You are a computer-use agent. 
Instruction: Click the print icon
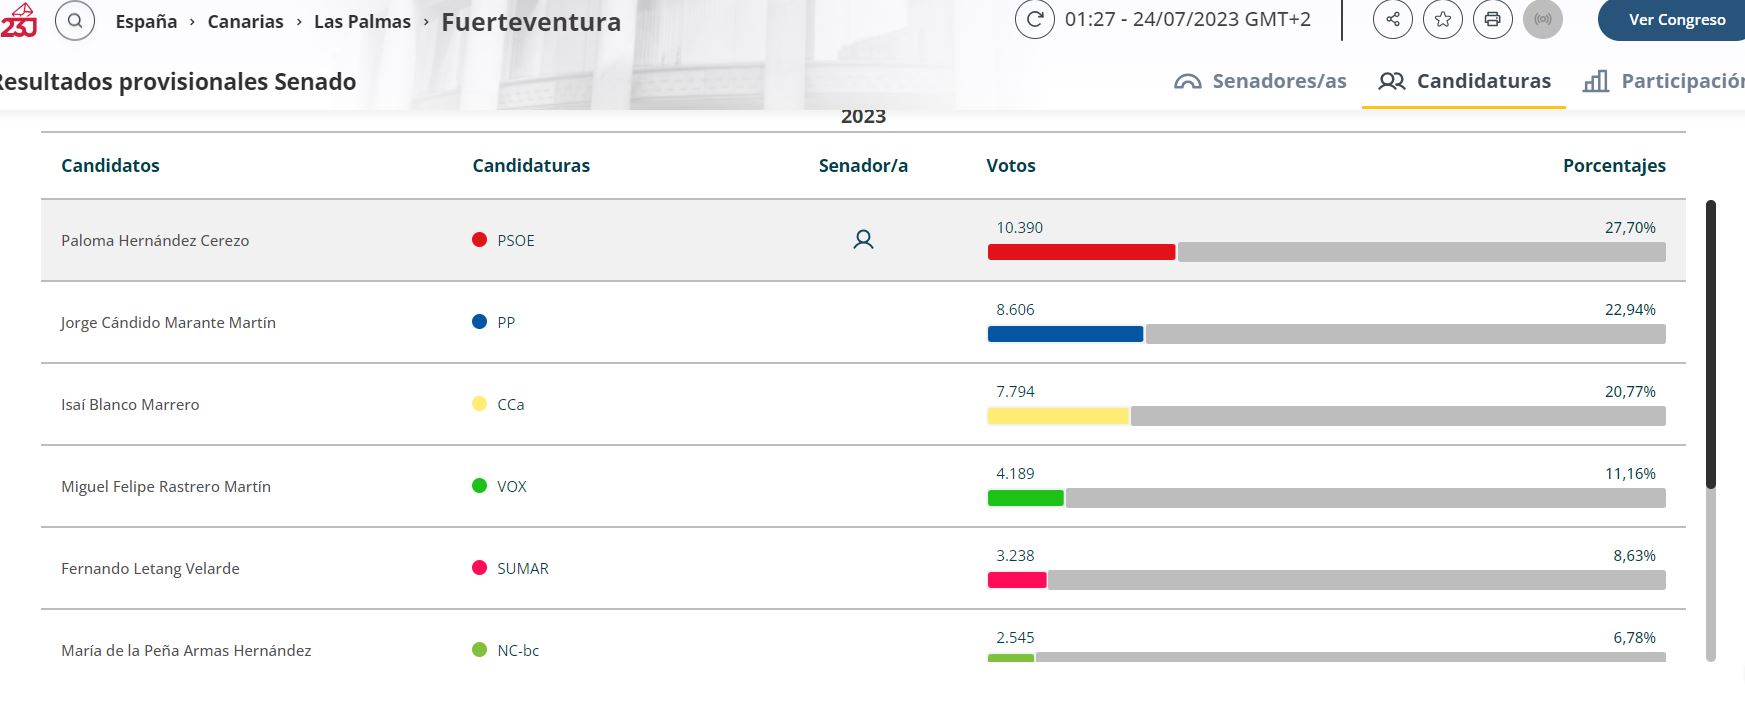(x=1493, y=19)
